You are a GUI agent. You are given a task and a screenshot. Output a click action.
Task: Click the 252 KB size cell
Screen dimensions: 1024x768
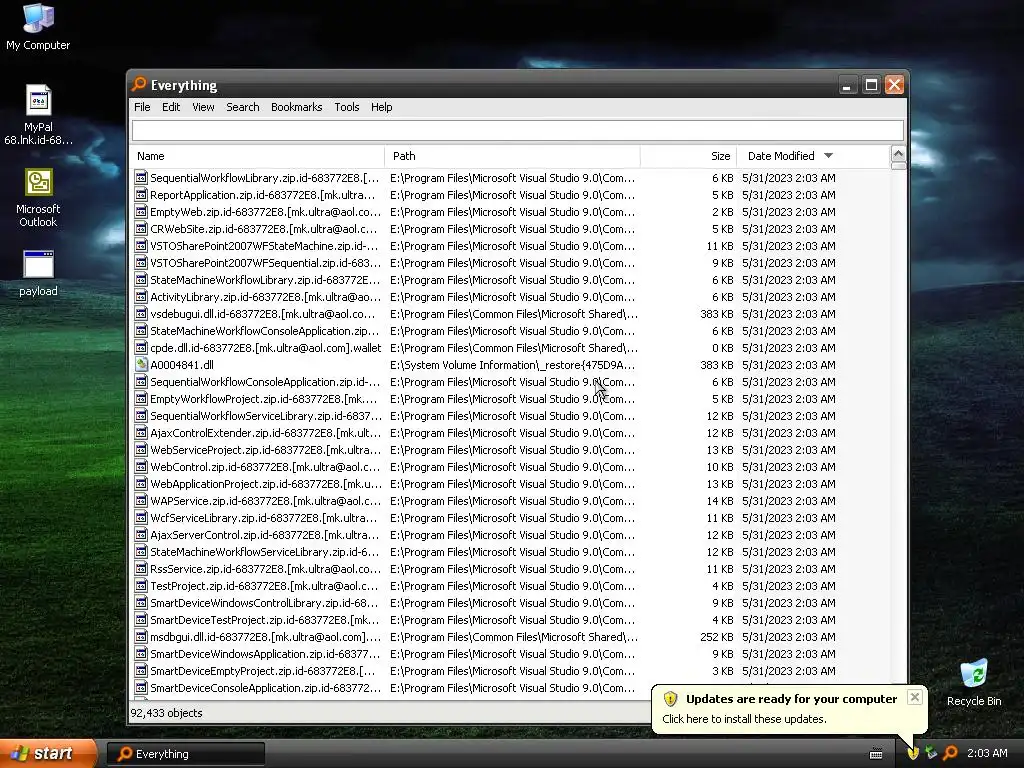(716, 637)
